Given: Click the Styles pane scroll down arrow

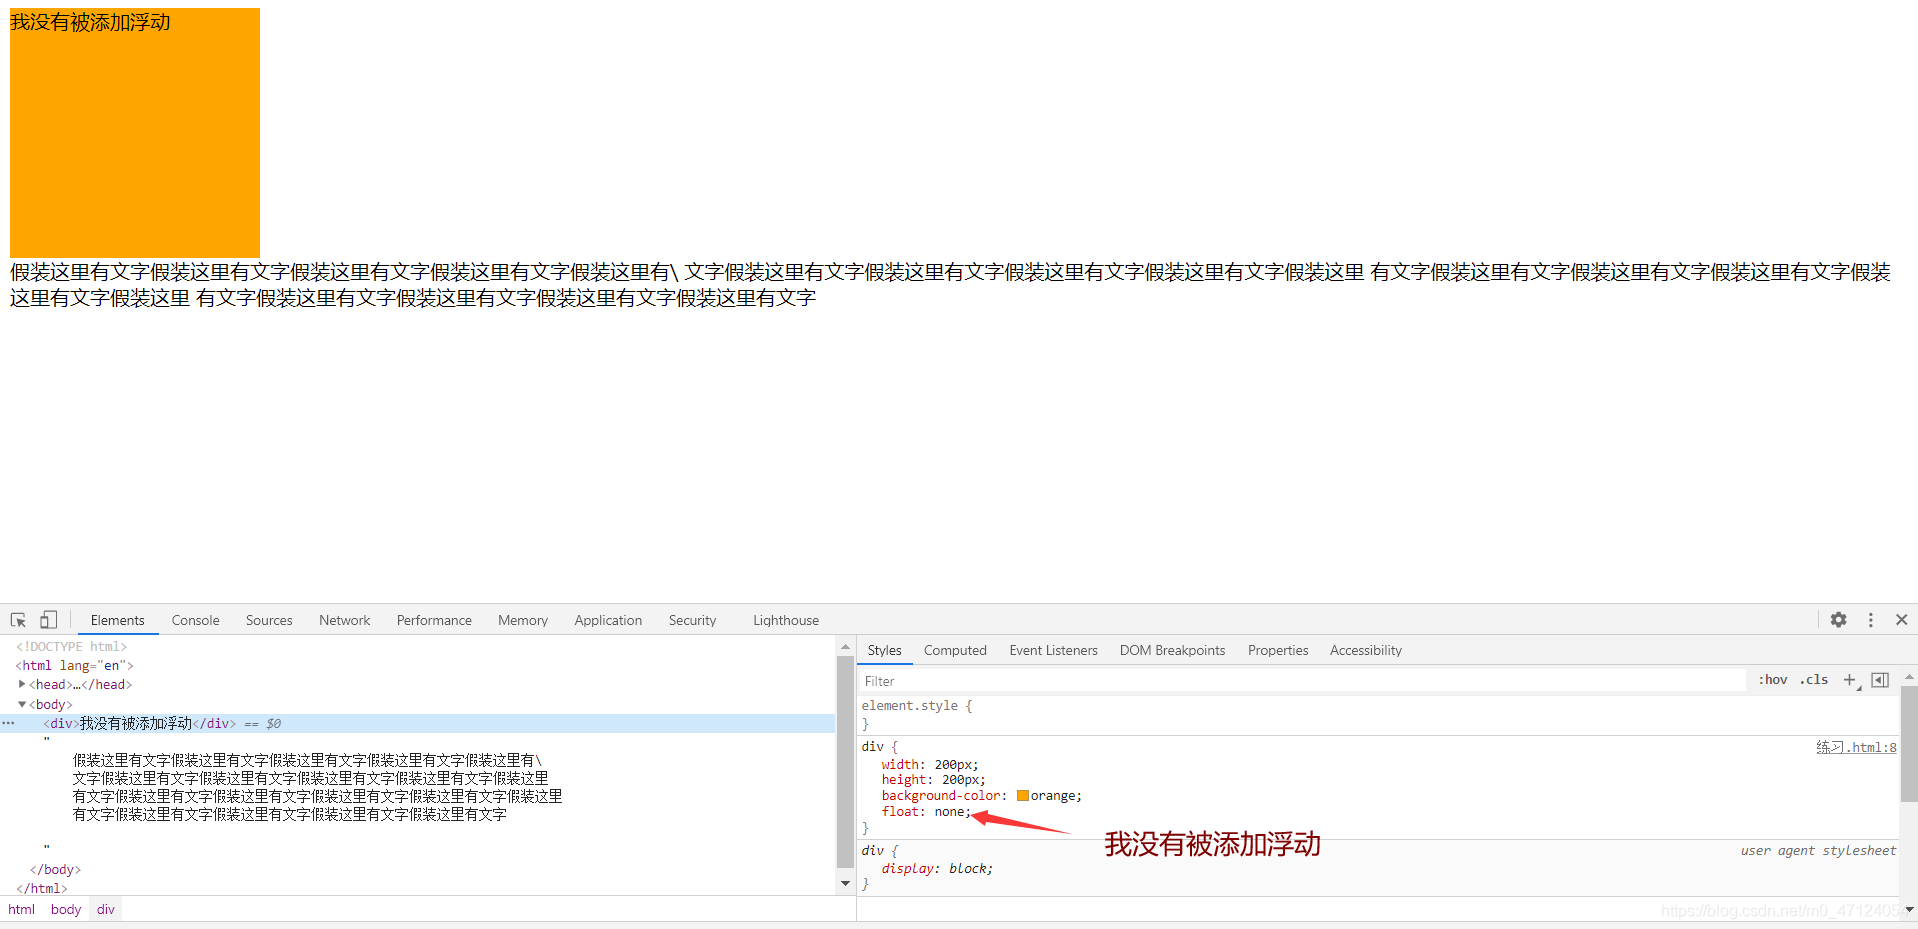Looking at the screenshot, I should click(1909, 909).
